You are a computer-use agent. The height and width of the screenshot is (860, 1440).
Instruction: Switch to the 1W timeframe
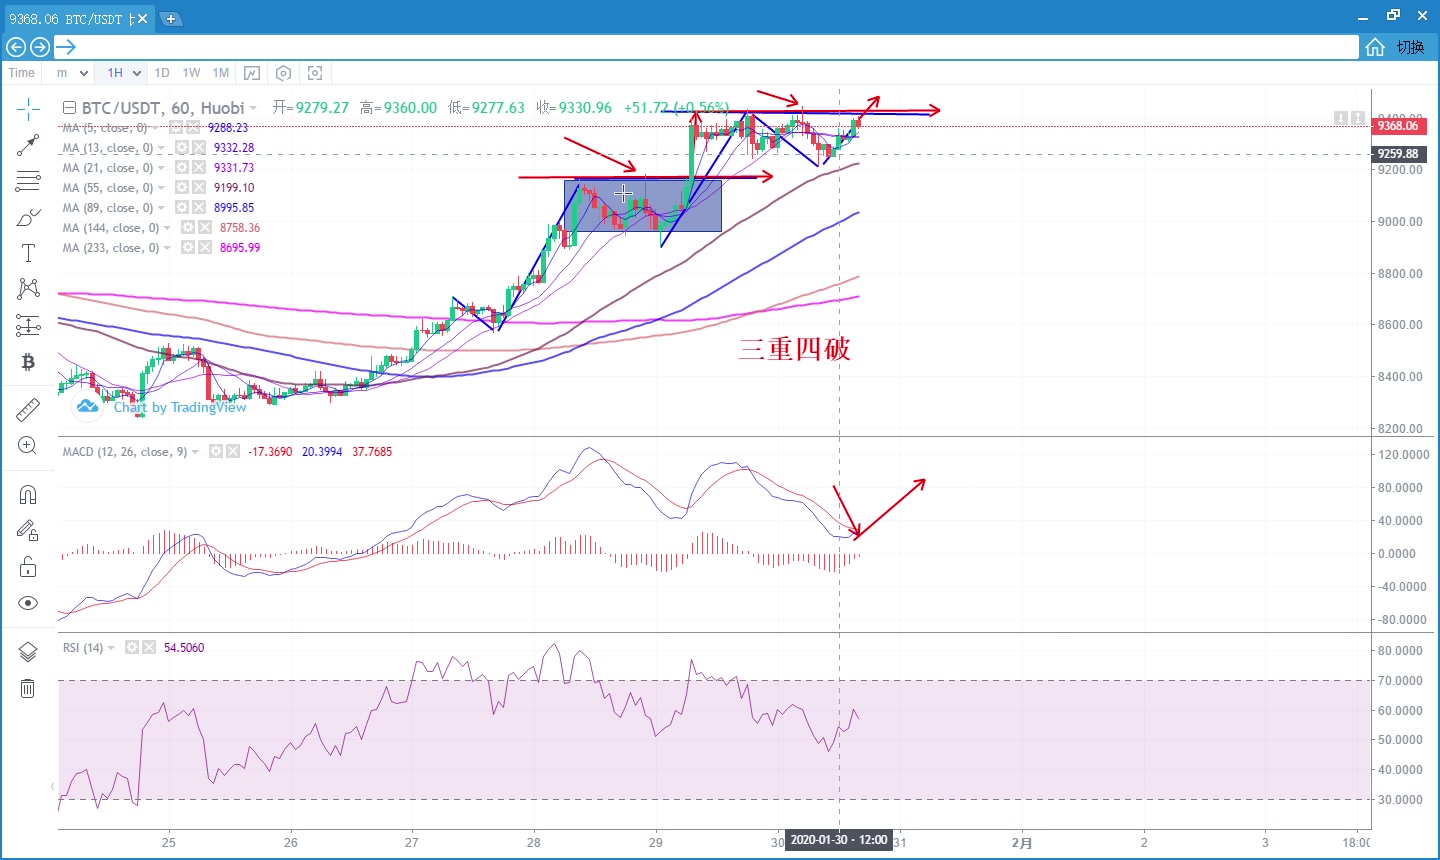(x=191, y=73)
